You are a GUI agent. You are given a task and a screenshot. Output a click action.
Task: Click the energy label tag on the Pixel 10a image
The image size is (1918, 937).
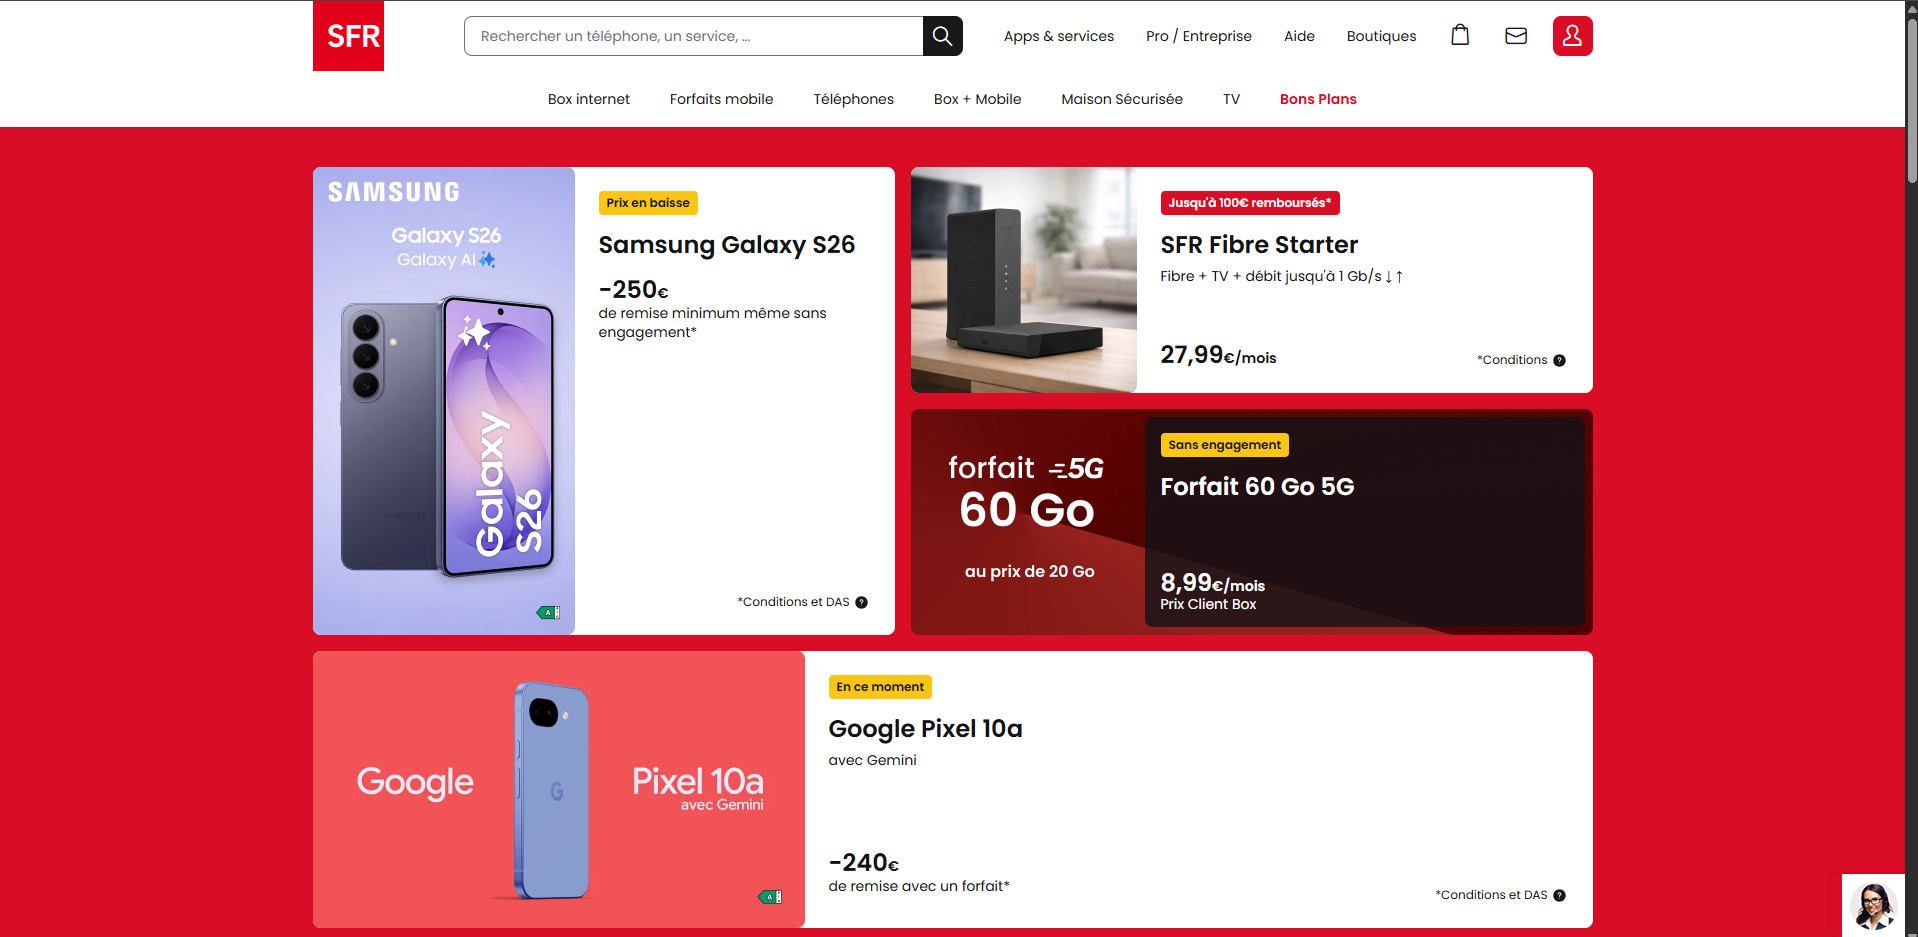[770, 897]
